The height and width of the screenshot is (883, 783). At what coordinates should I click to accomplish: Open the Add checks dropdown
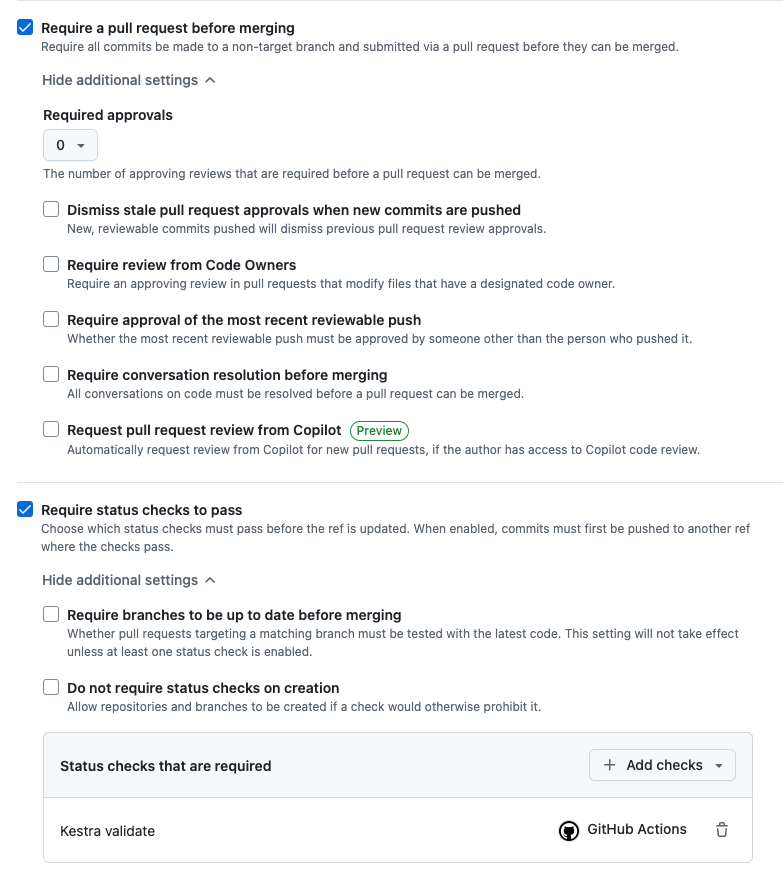(663, 765)
